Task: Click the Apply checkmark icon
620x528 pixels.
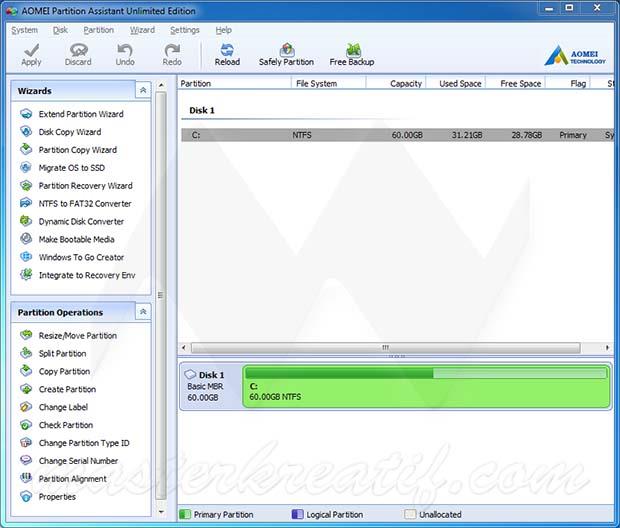Action: point(31,50)
